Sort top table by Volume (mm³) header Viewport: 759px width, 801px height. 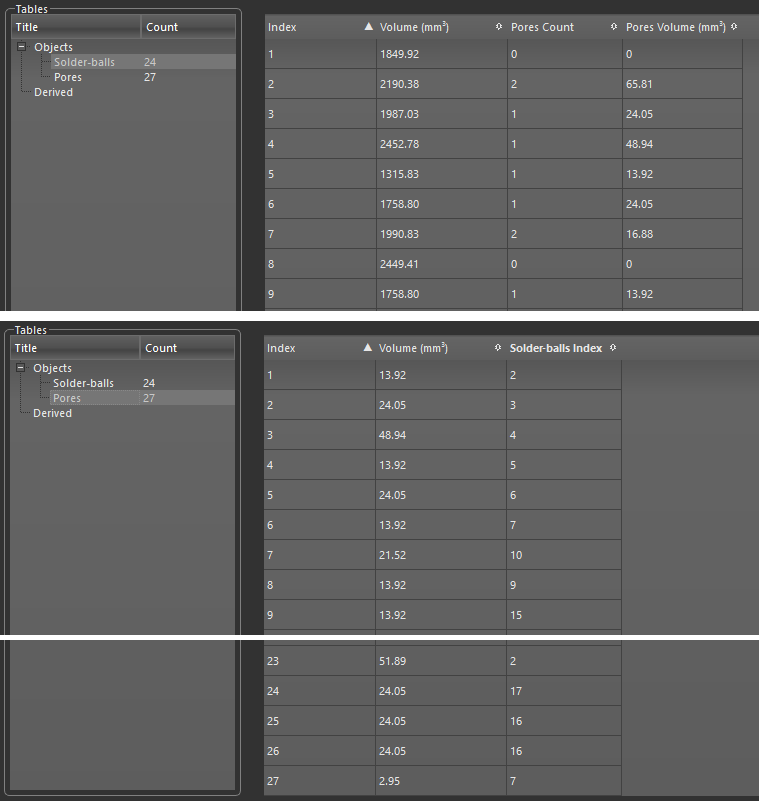[442, 27]
